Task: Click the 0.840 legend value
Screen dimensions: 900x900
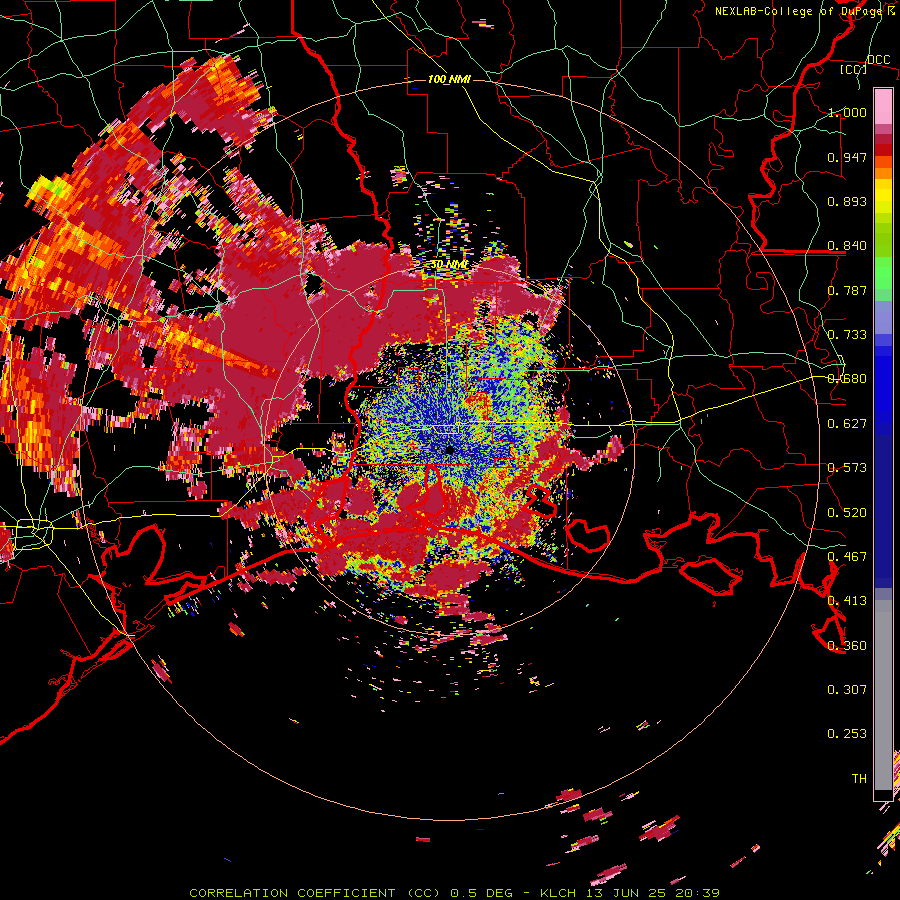Action: coord(847,246)
